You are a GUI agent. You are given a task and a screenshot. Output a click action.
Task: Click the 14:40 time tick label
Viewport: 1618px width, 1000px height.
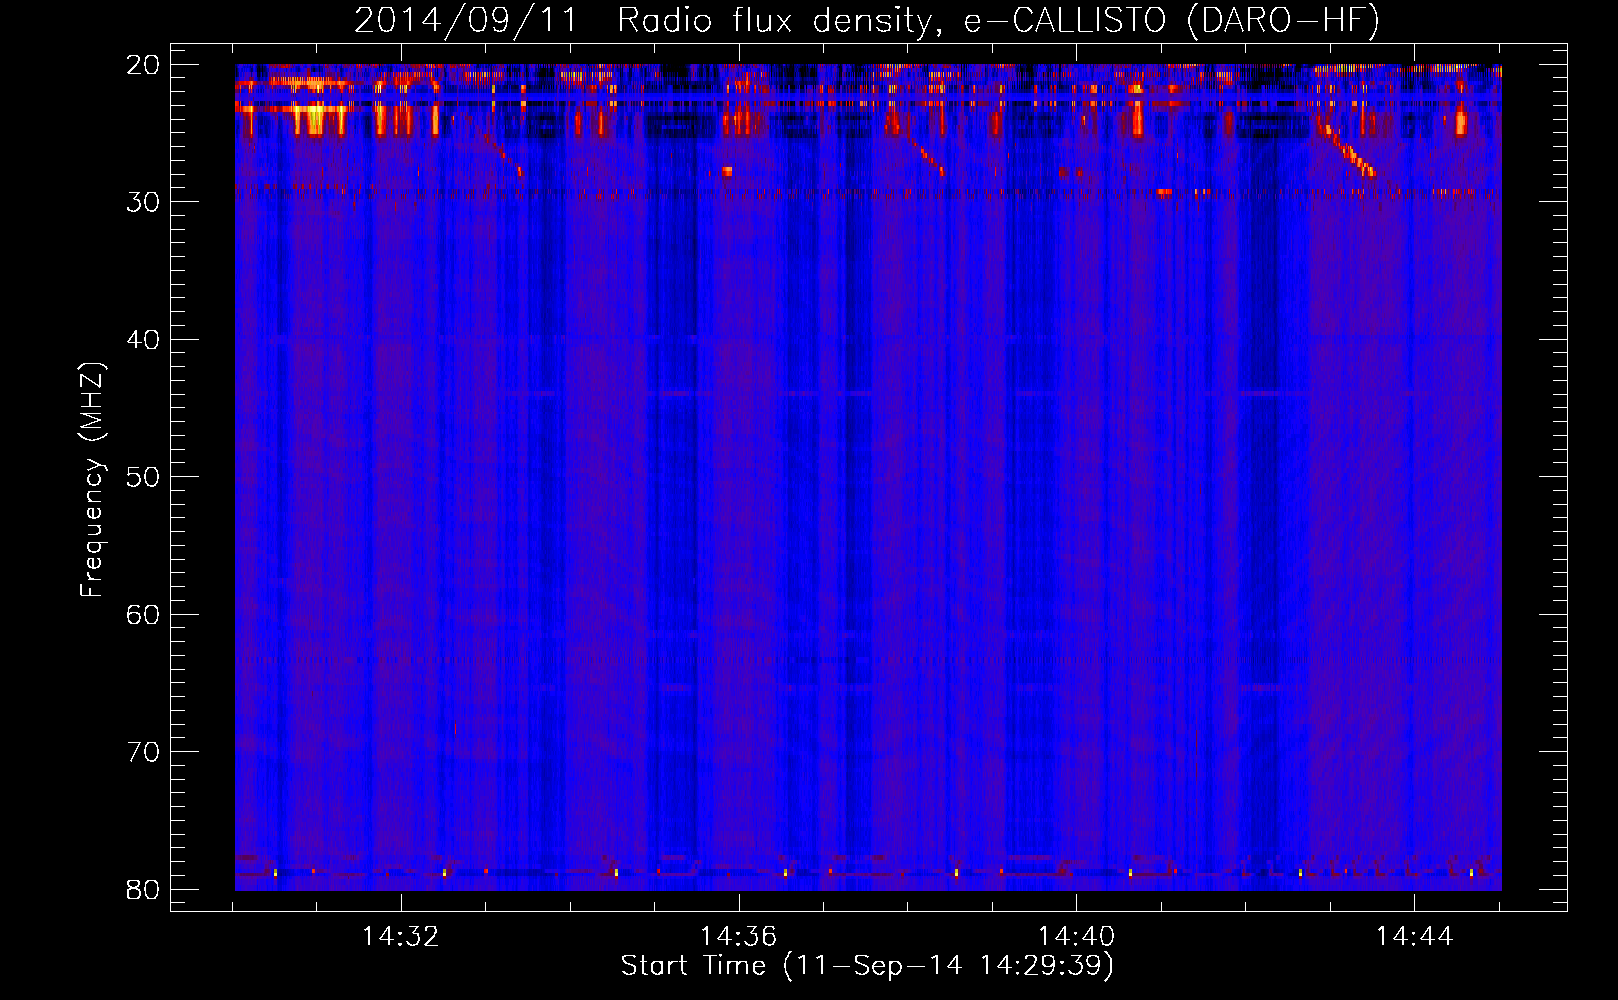point(1076,936)
